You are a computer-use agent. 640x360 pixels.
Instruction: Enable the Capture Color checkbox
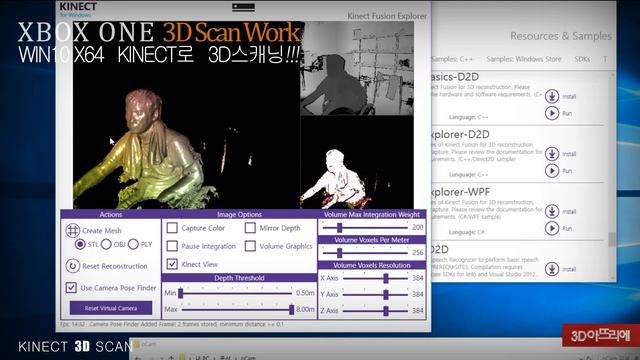click(x=172, y=228)
